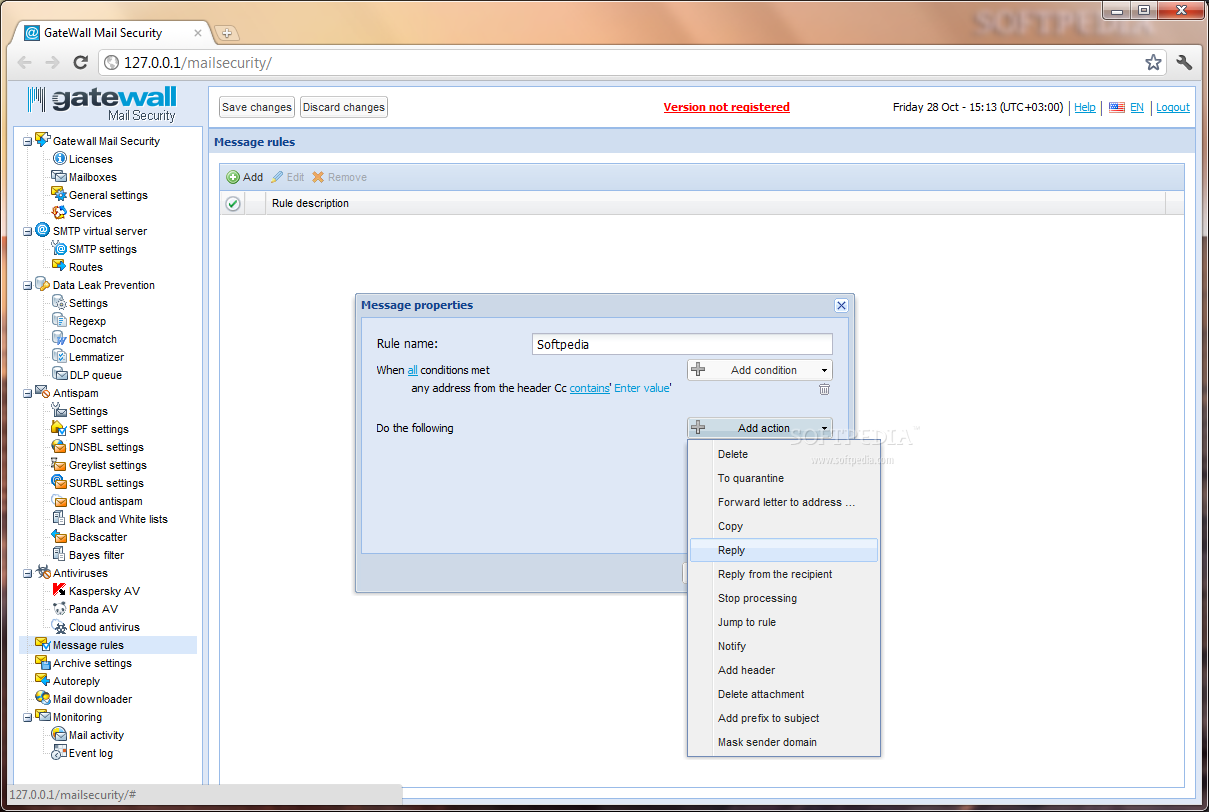Image resolution: width=1209 pixels, height=812 pixels.
Task: Open new browser tab button
Action: point(226,33)
